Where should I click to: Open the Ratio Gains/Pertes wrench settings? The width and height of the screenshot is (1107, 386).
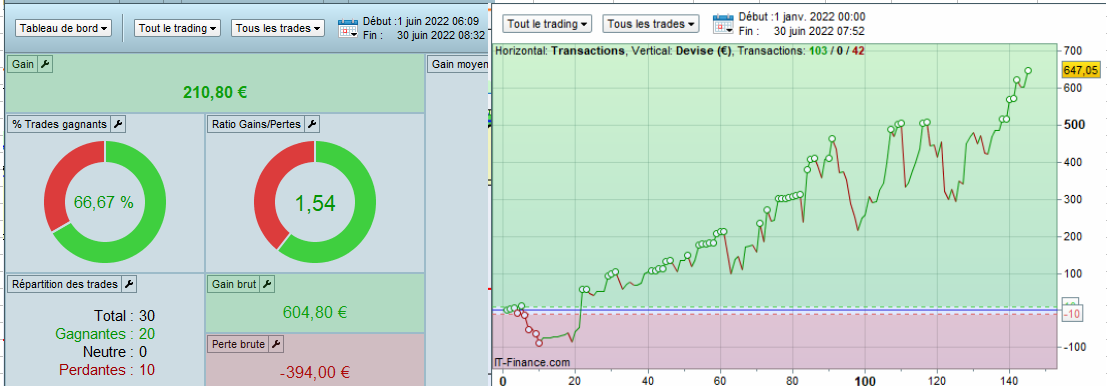tap(312, 124)
